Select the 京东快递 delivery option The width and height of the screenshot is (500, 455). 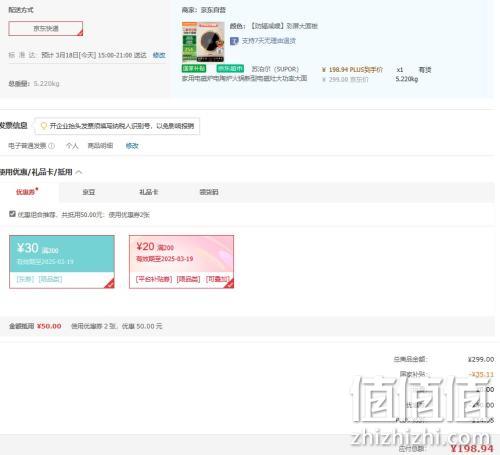coord(46,28)
